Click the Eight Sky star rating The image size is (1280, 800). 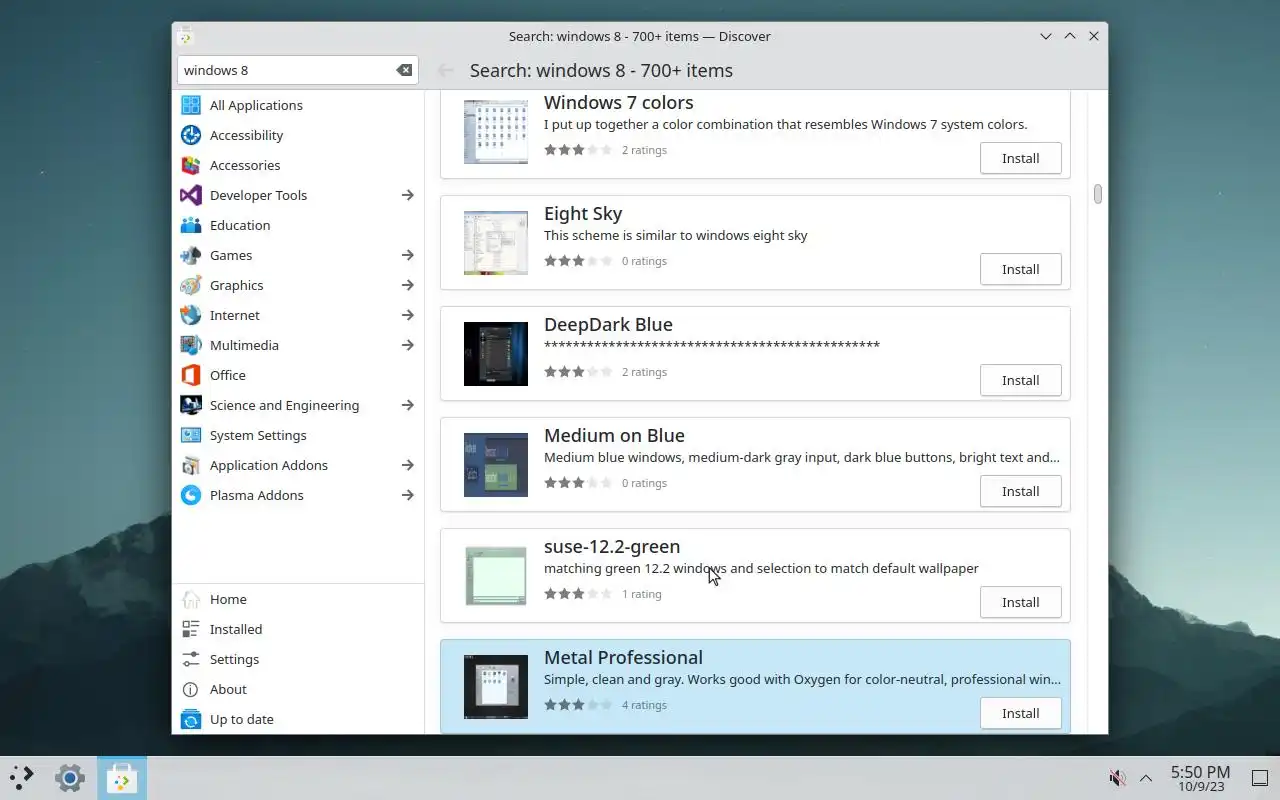(x=577, y=261)
